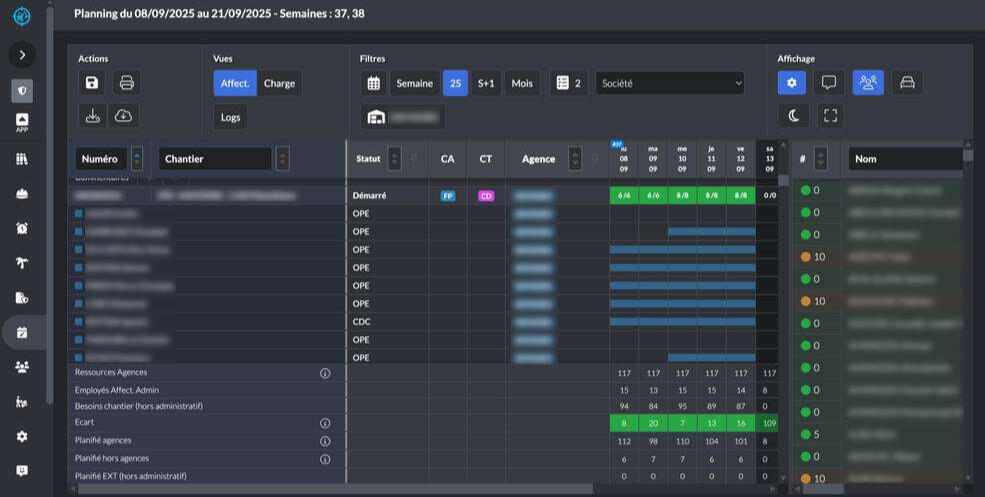Enter fullscreen mode
Screen dimensions: 985x497
(830, 116)
